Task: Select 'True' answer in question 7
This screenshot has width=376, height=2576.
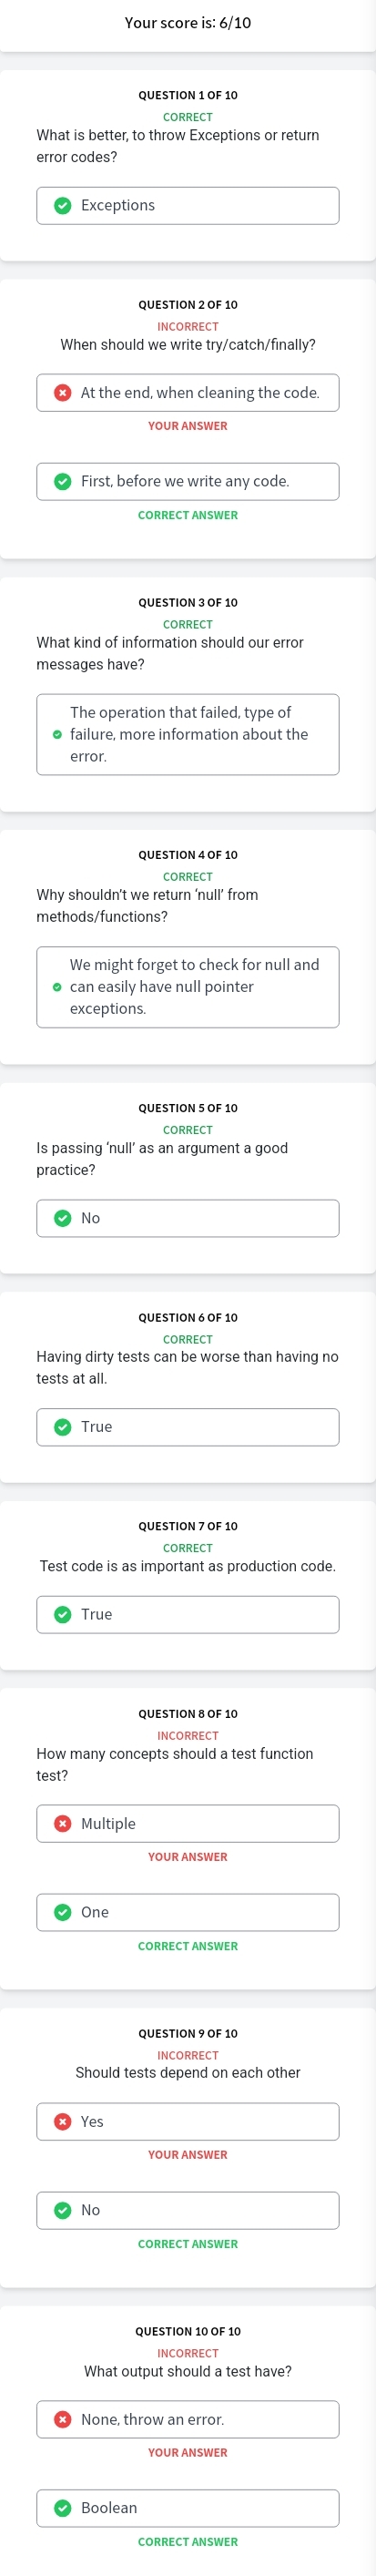Action: 188,1614
